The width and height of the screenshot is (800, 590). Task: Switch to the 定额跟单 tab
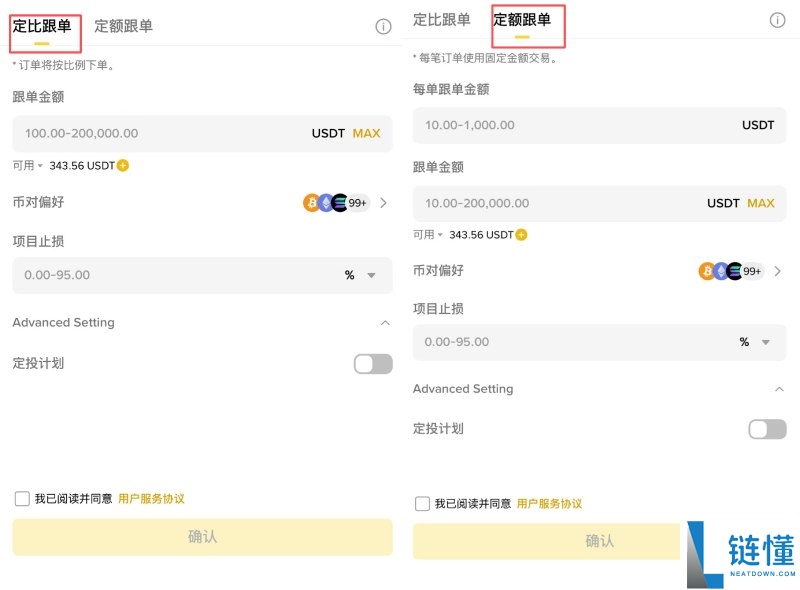[x=527, y=20]
